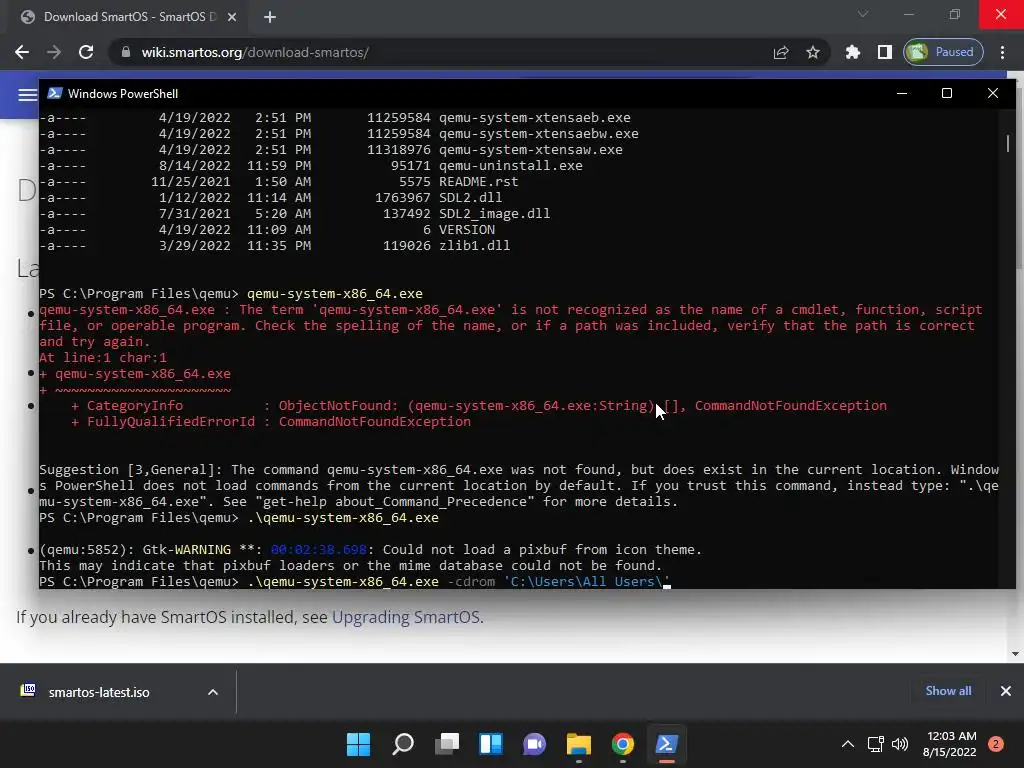Click the browser forward arrow
This screenshot has width=1024, height=768.
click(54, 52)
